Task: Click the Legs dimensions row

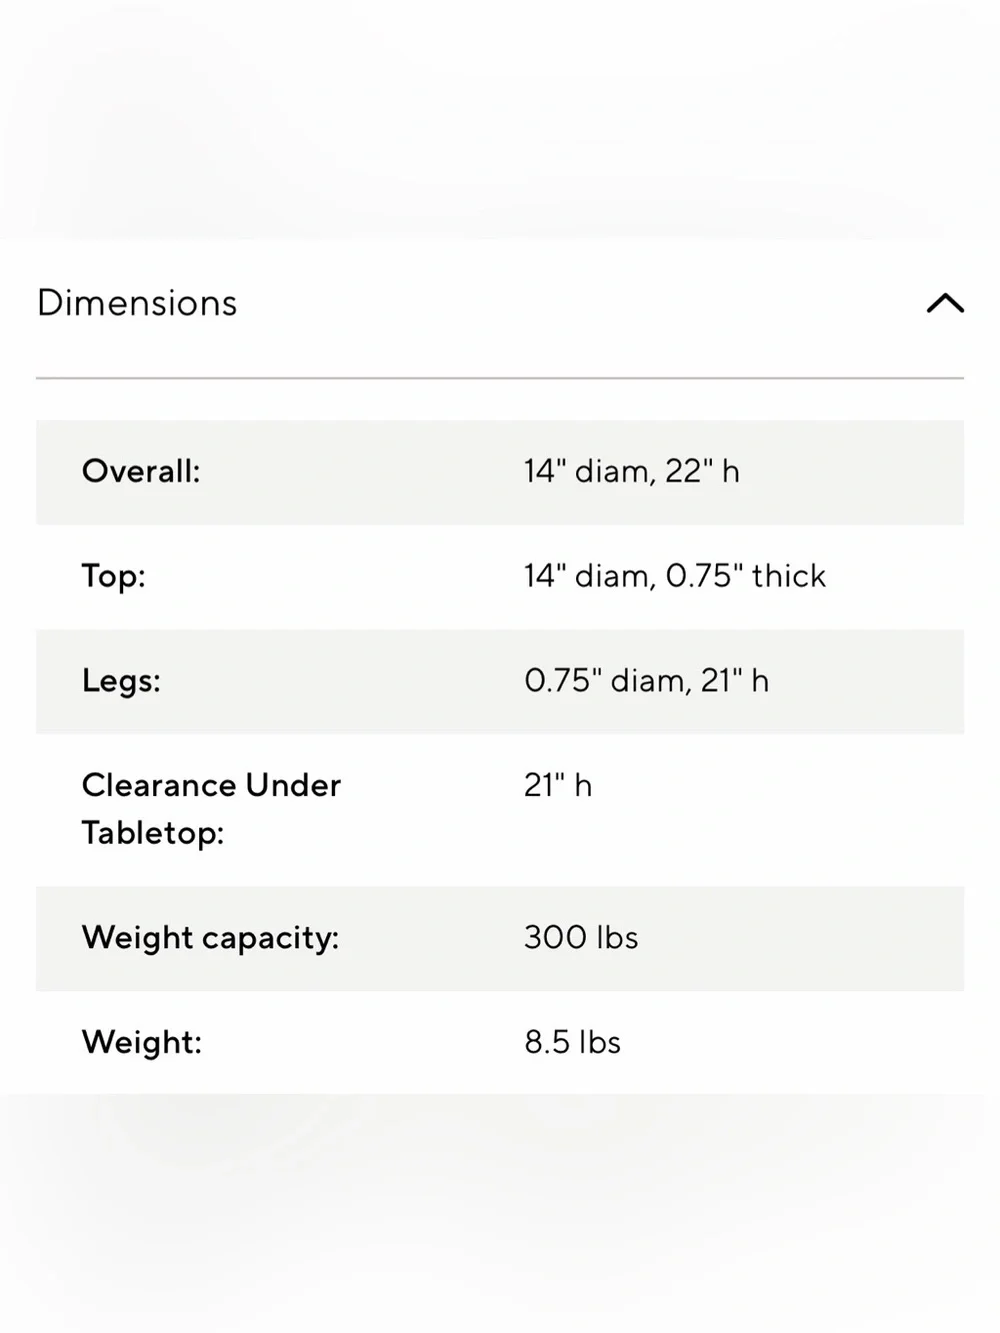Action: pos(500,682)
